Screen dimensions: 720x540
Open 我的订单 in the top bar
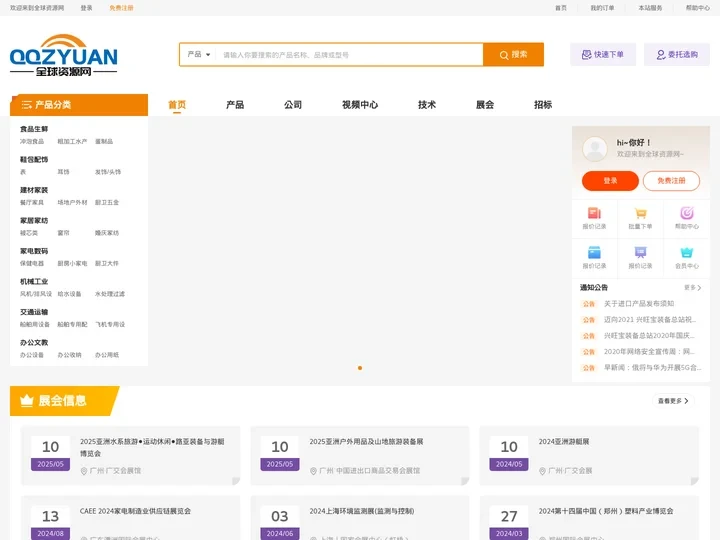602,8
